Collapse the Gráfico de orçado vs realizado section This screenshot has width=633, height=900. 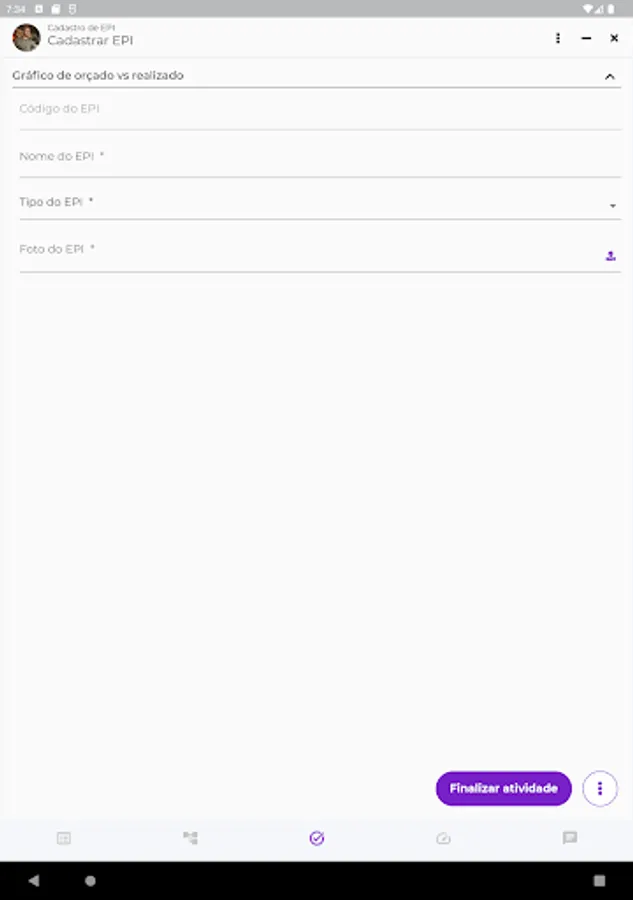[610, 76]
